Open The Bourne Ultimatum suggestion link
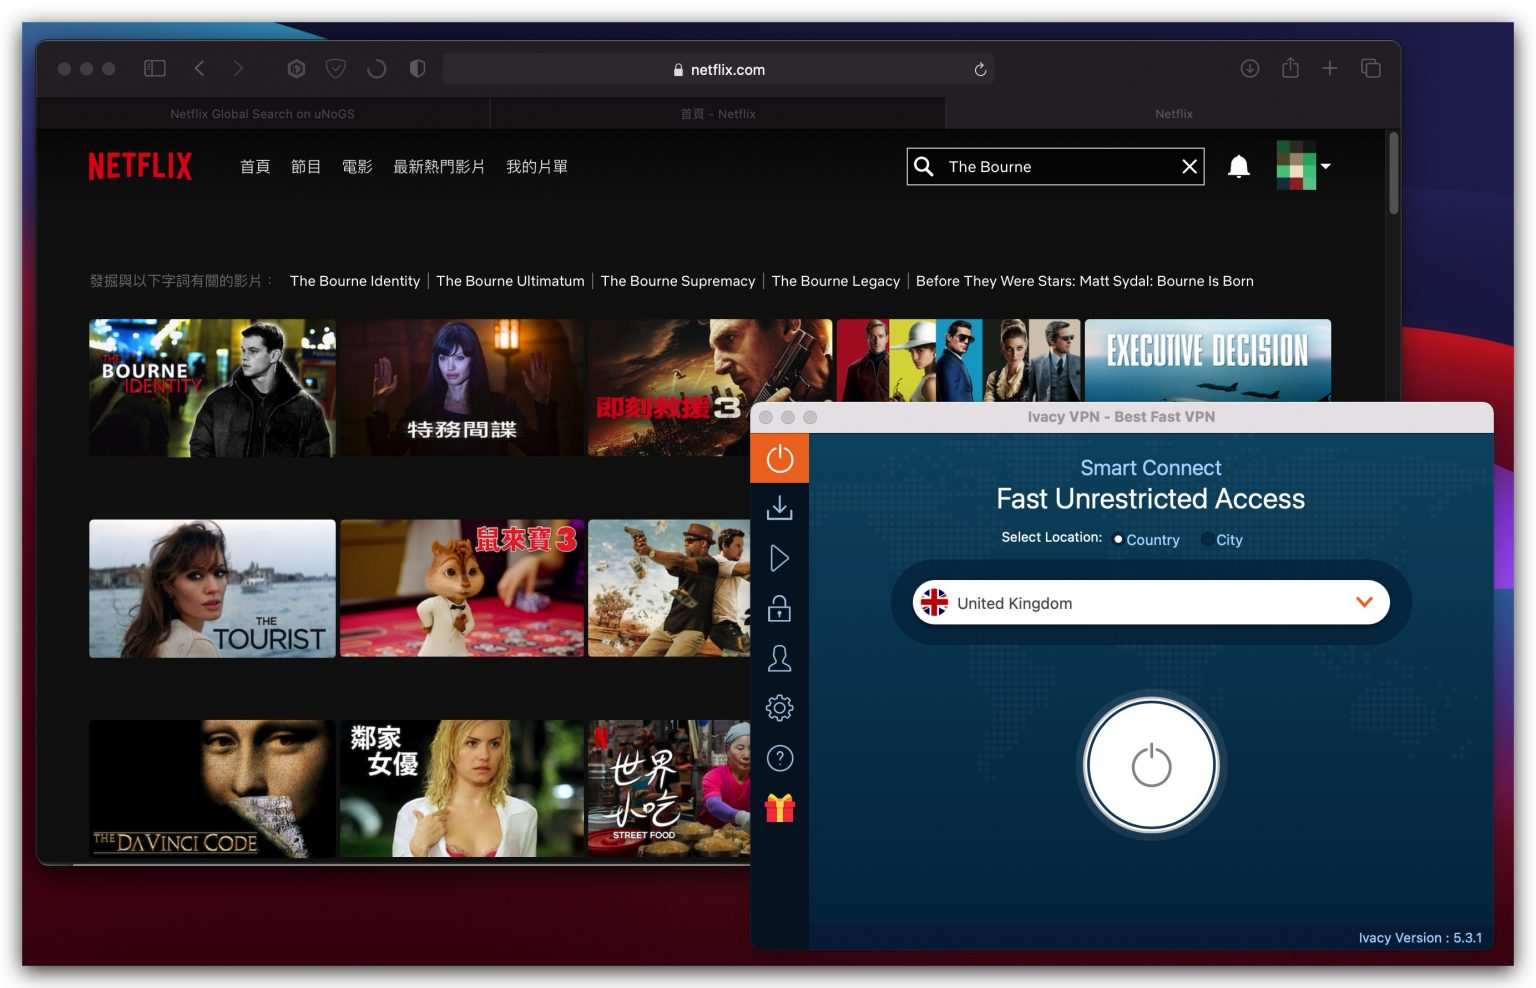The image size is (1536, 988). click(x=510, y=281)
